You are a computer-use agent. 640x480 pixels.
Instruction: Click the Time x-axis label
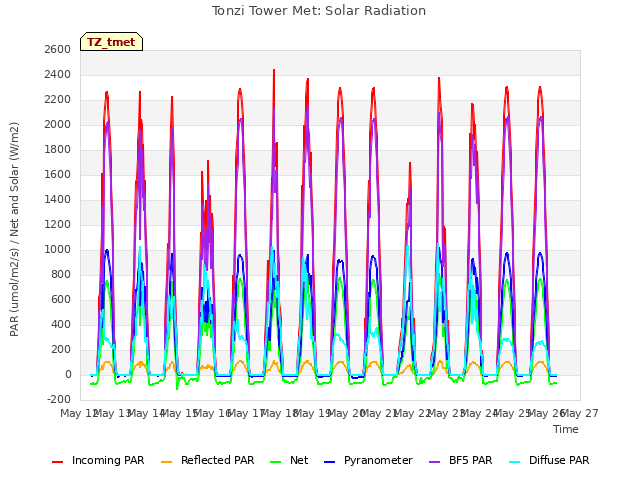[x=566, y=429]
